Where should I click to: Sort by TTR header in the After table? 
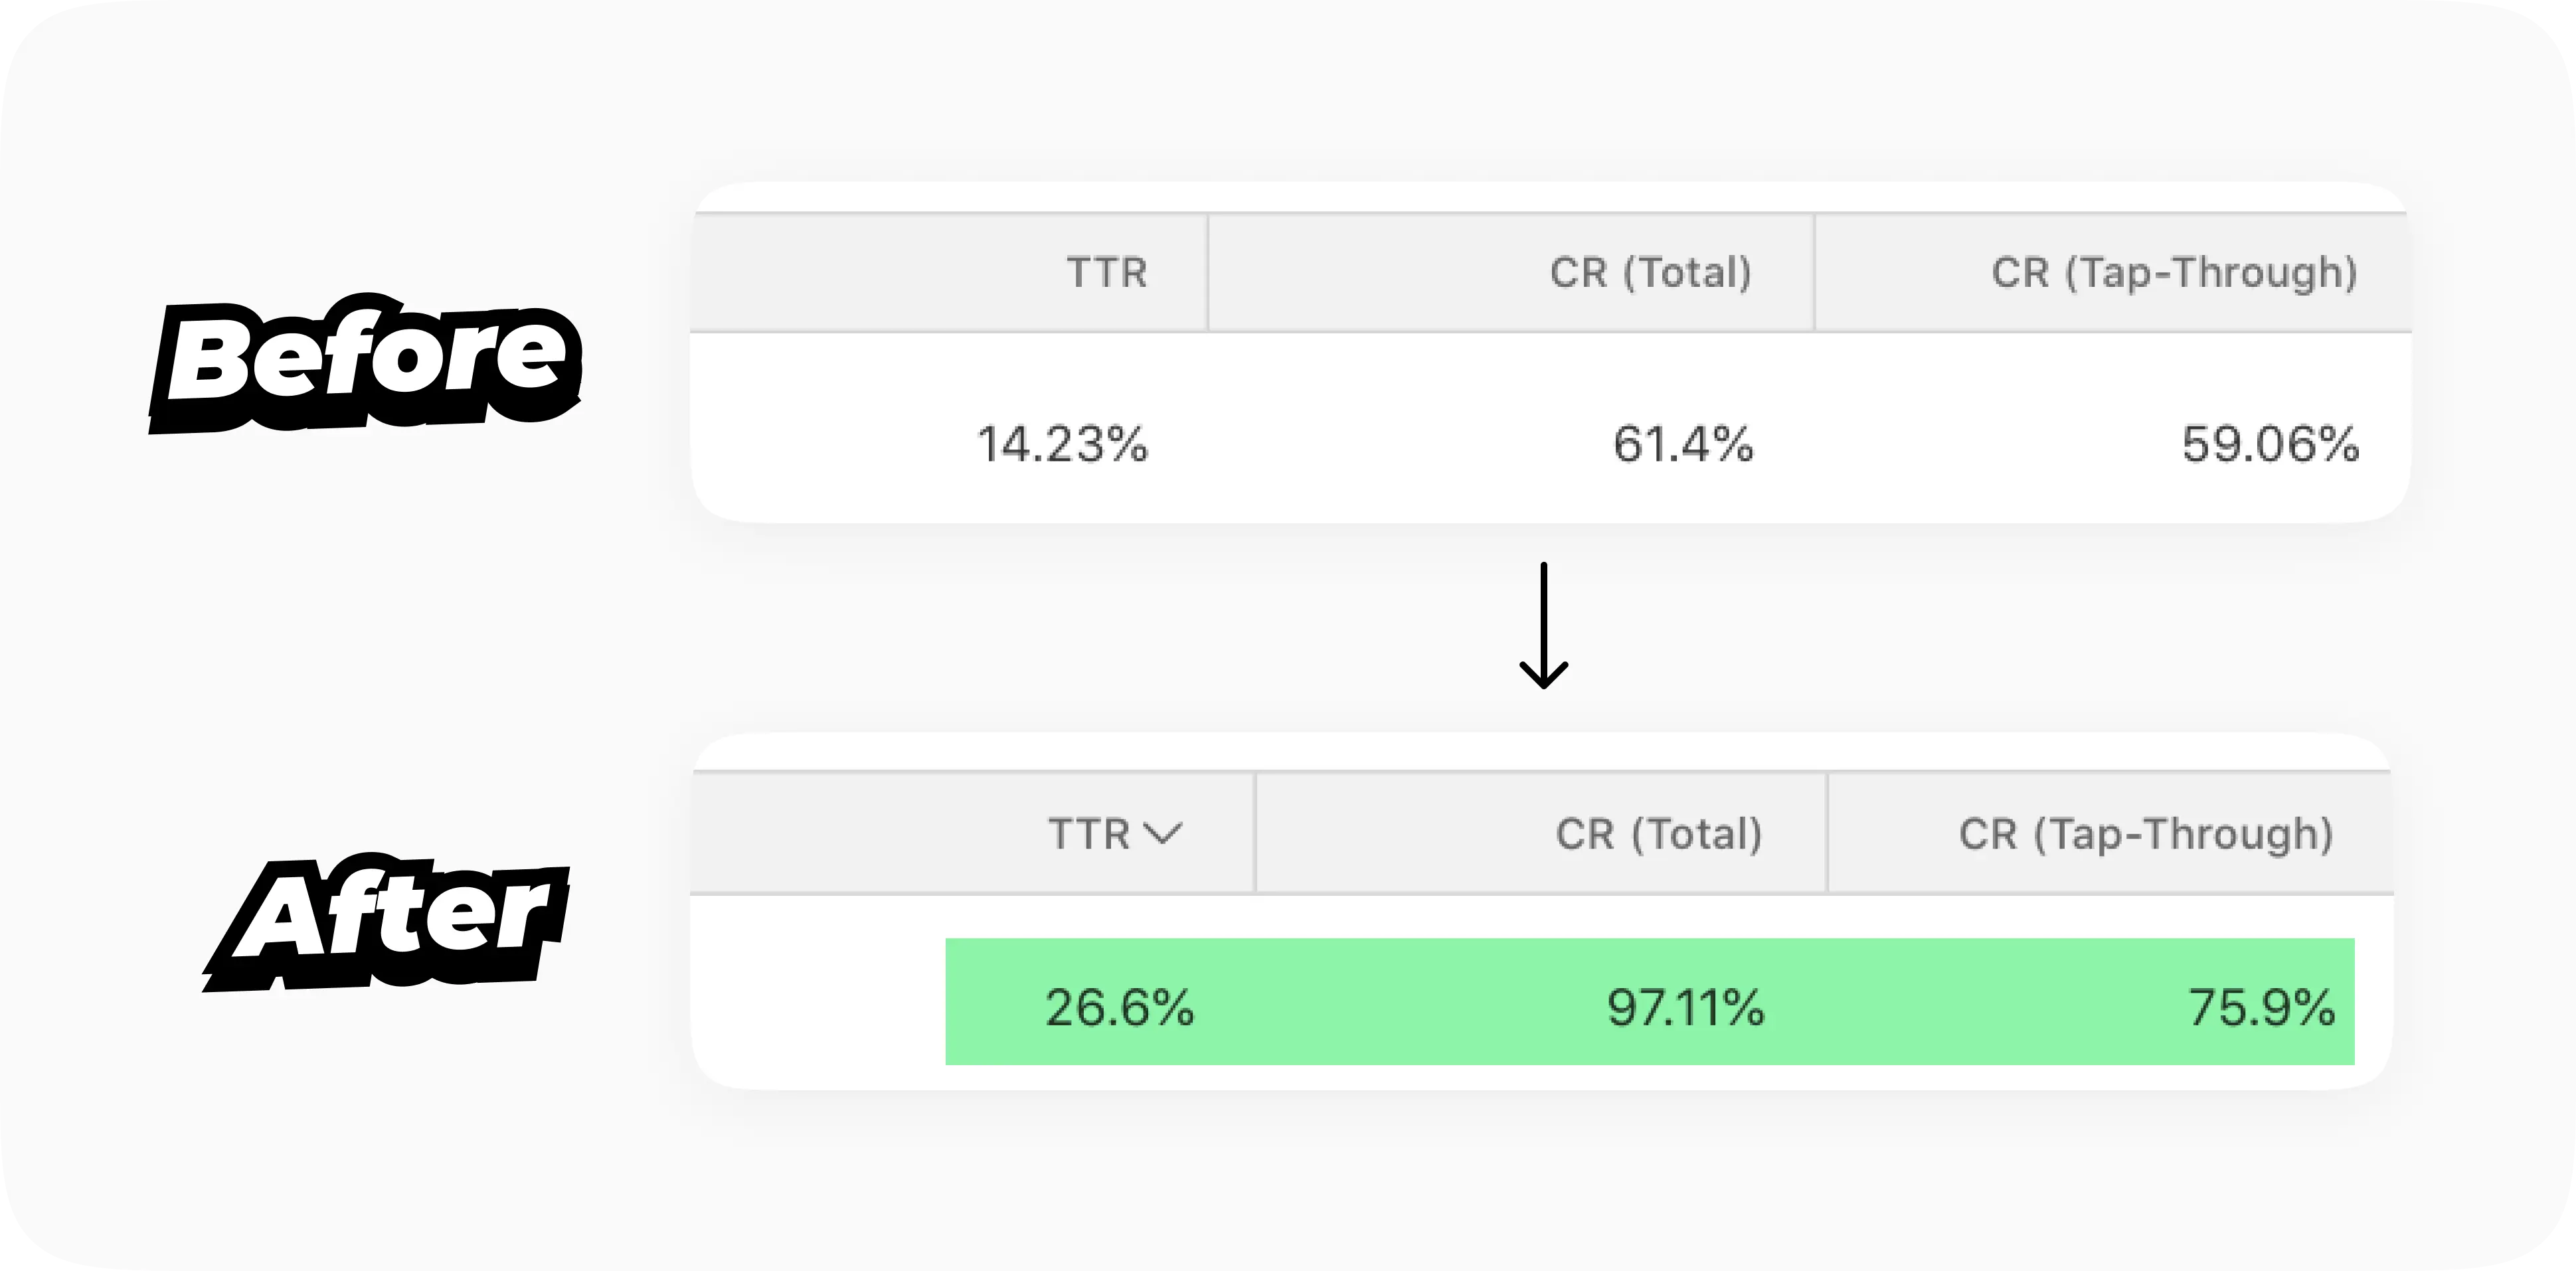pyautogui.click(x=1088, y=833)
